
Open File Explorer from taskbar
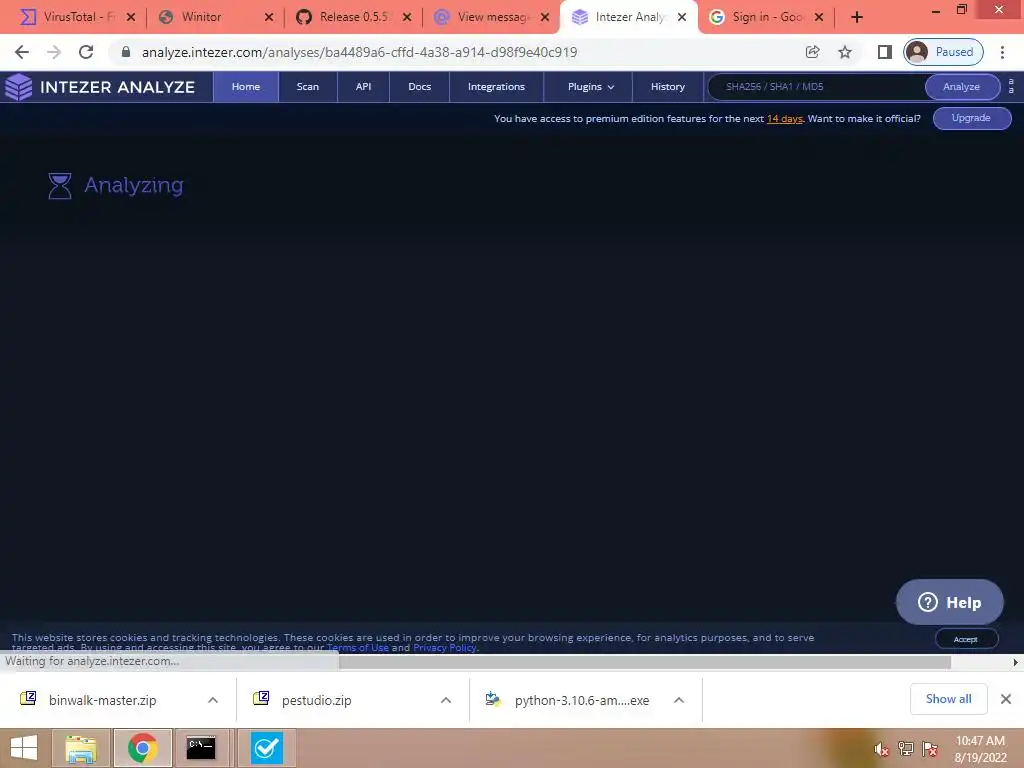coord(81,748)
